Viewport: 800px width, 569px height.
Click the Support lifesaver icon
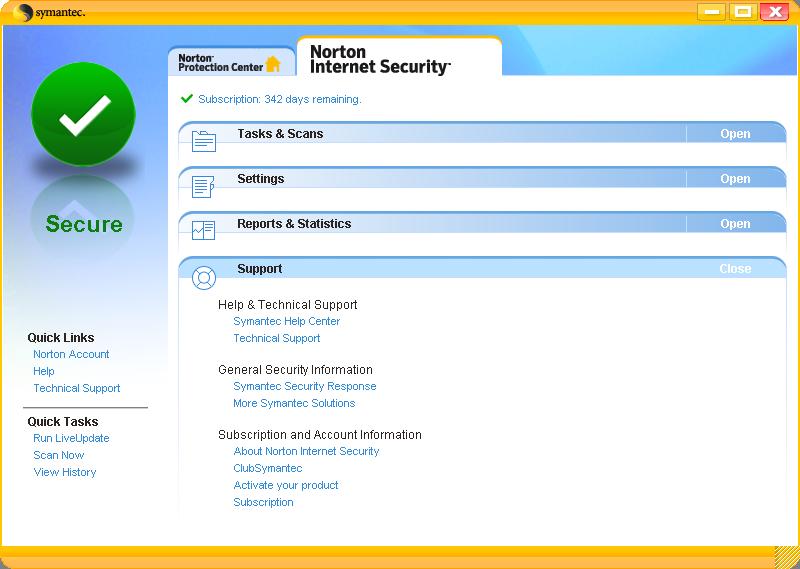click(203, 277)
